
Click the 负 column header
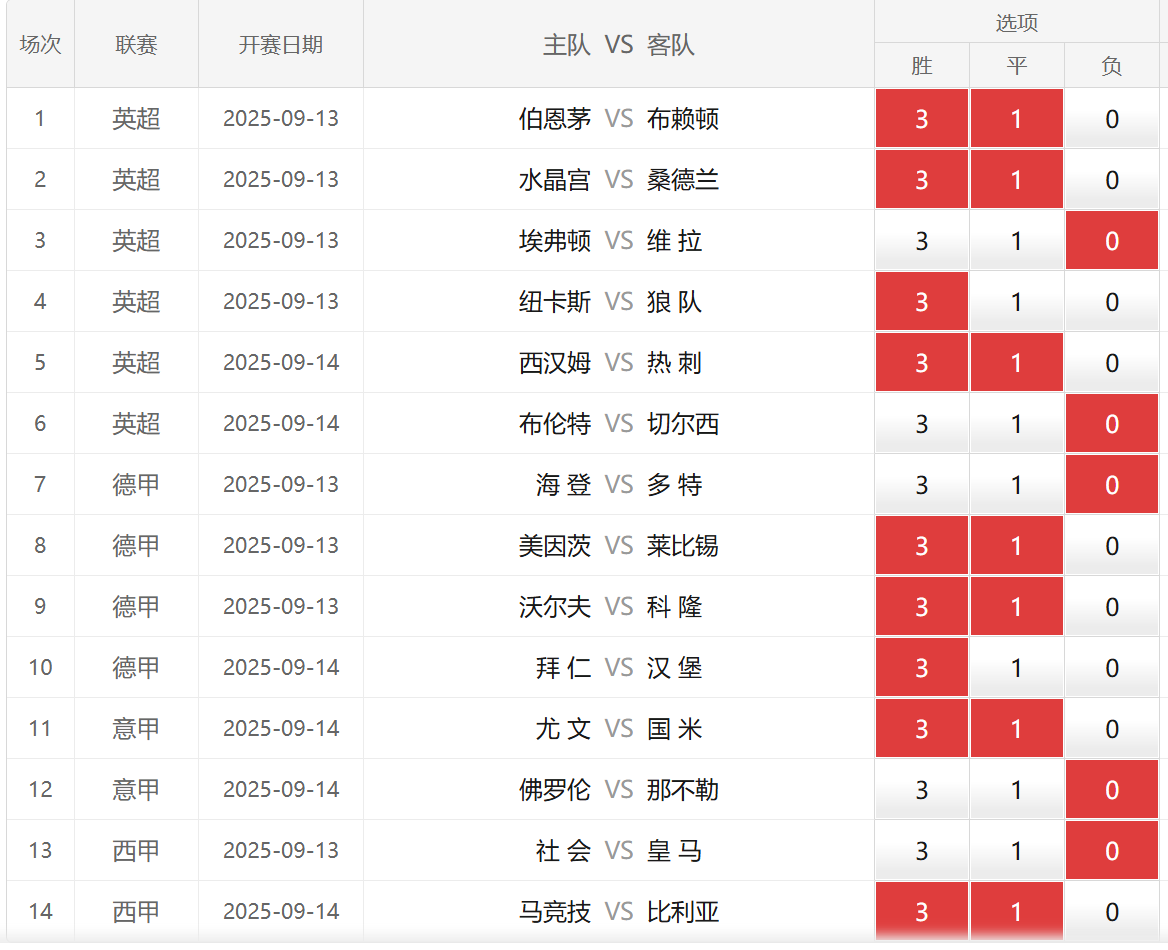1112,66
